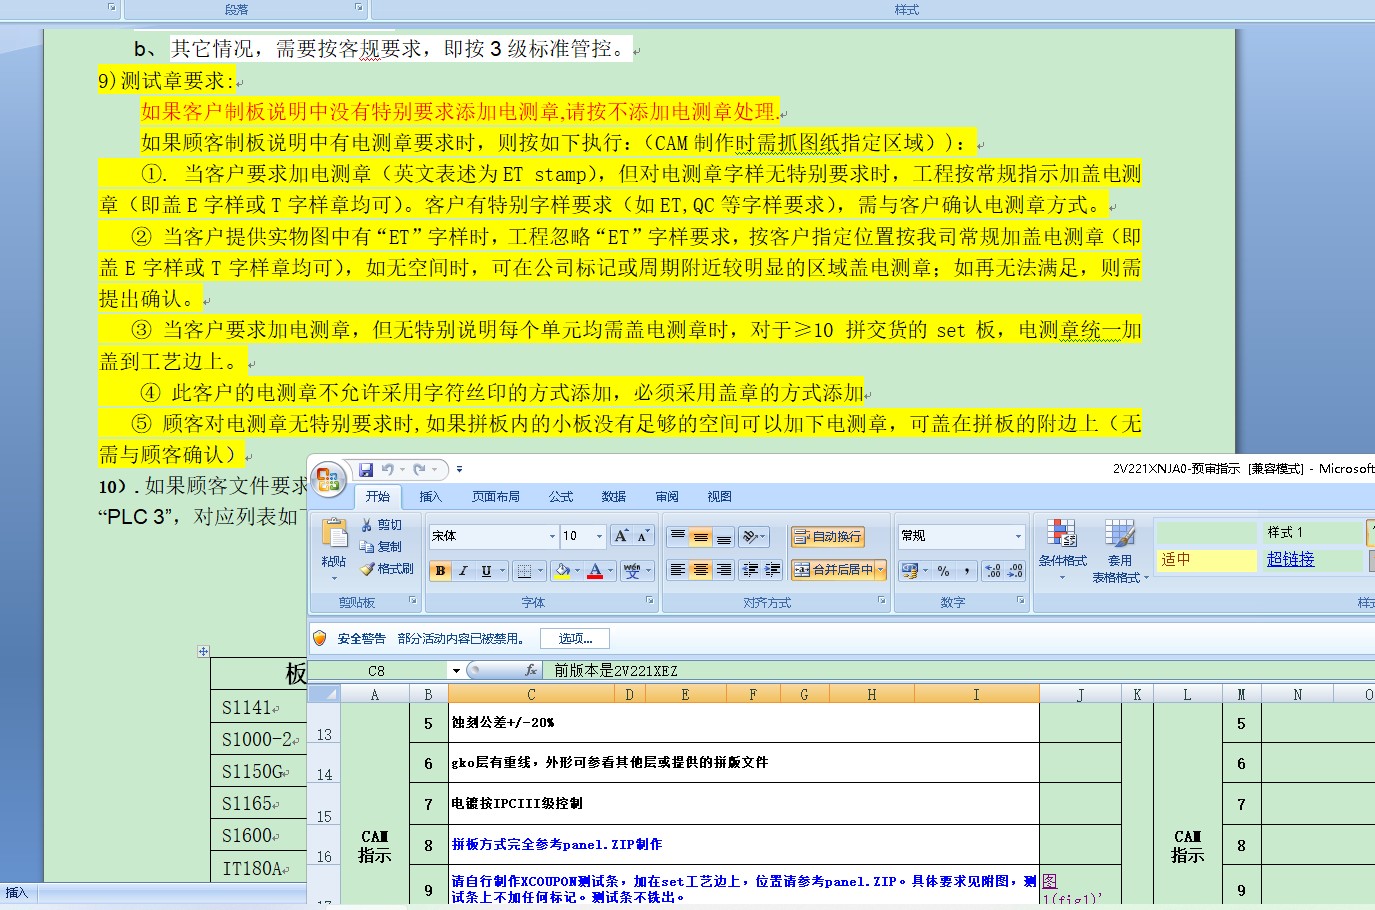Viewport: 1375px width, 910px height.
Task: Switch to the 开始 (Home) tab
Action: click(377, 497)
